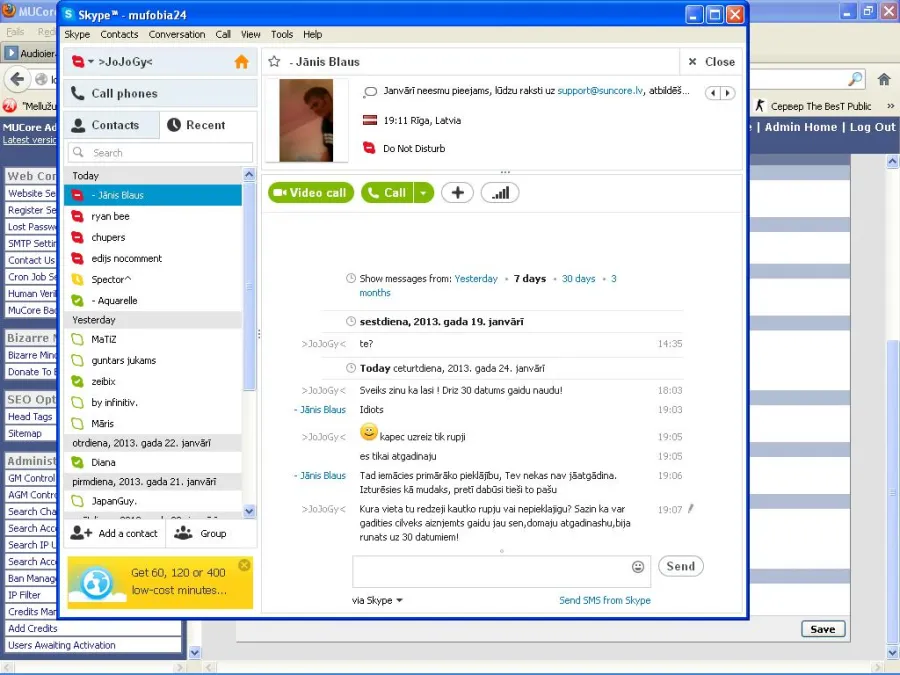Click the plus add-people button
This screenshot has width=900, height=675.
tap(457, 193)
